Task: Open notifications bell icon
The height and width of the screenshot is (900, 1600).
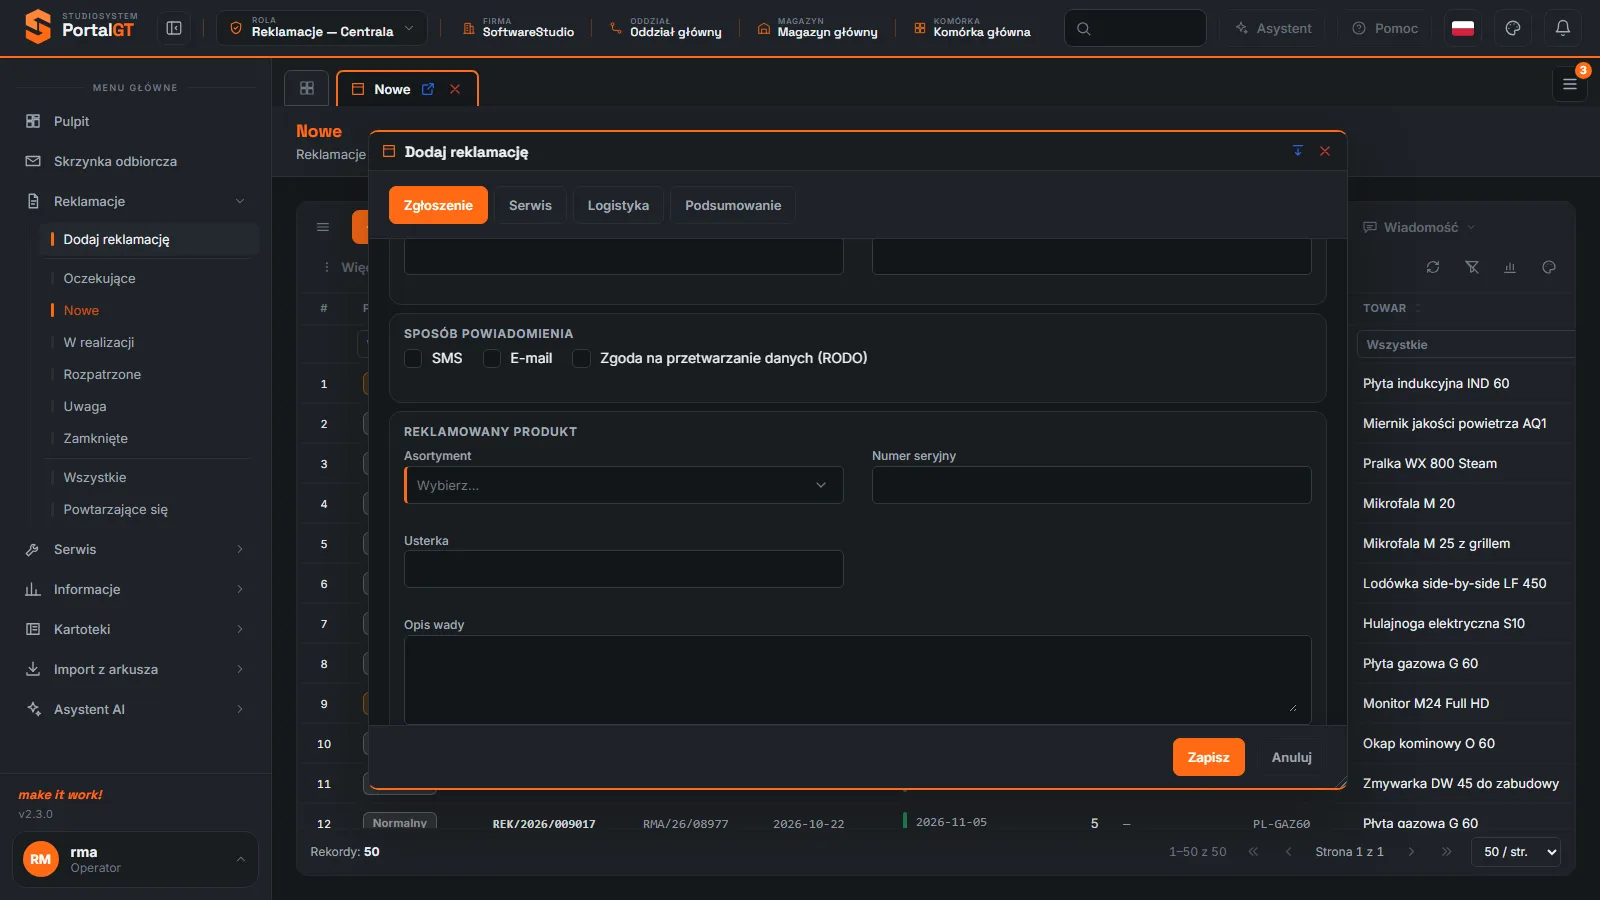Action: coord(1563,28)
